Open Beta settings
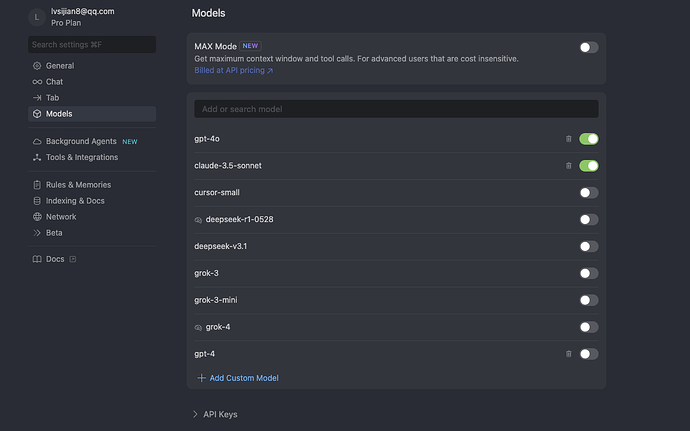690x431 pixels. click(x=92, y=233)
